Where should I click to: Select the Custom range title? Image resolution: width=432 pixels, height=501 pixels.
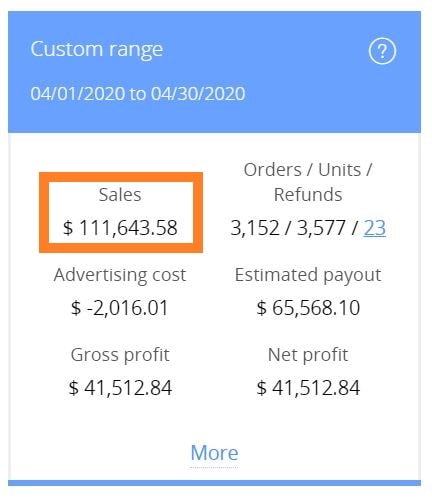click(97, 49)
